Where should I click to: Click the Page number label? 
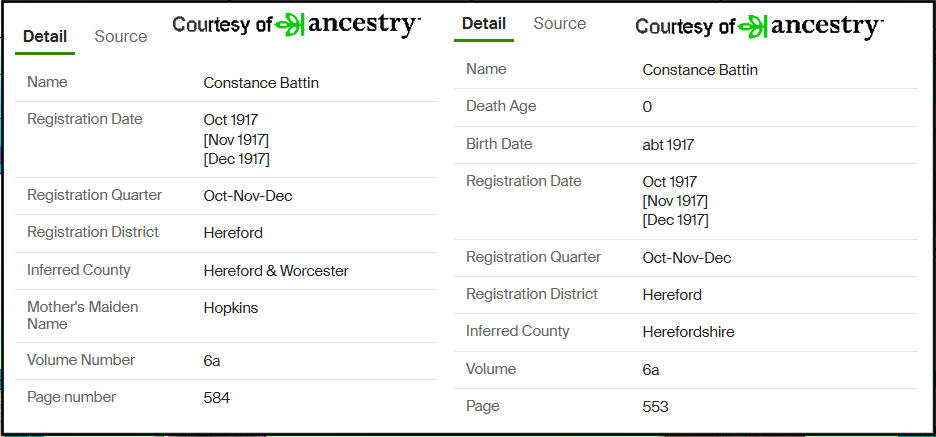point(72,397)
